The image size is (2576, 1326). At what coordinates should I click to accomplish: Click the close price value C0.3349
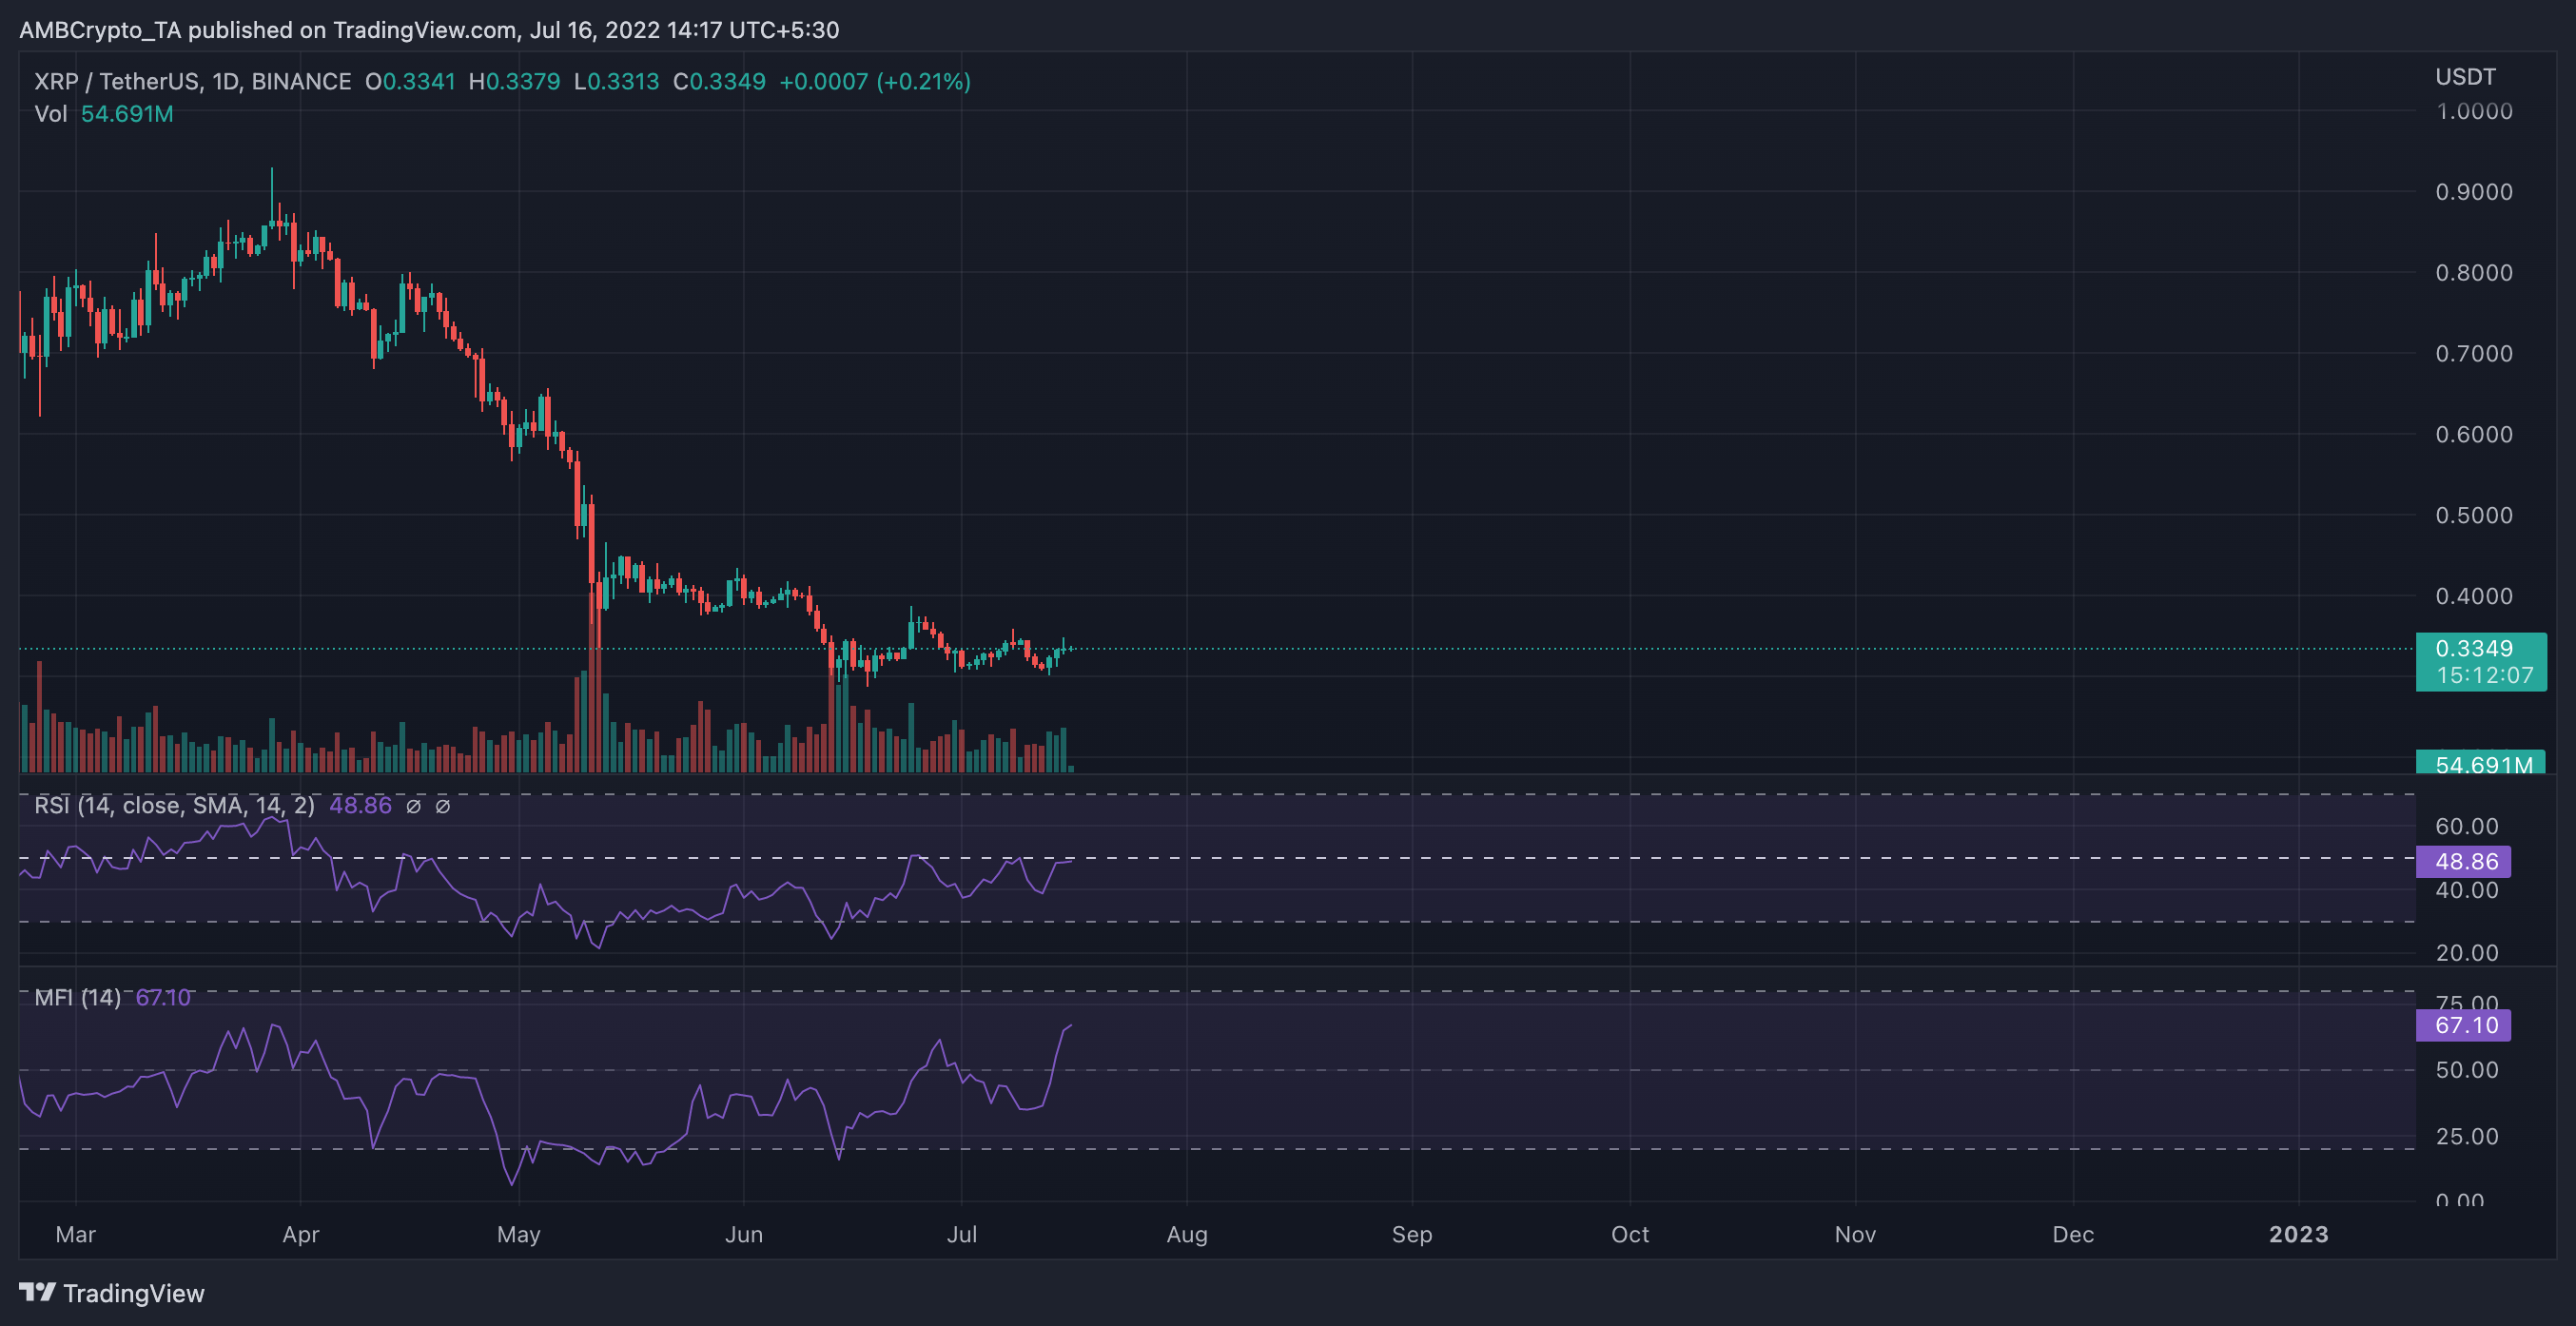pos(719,82)
